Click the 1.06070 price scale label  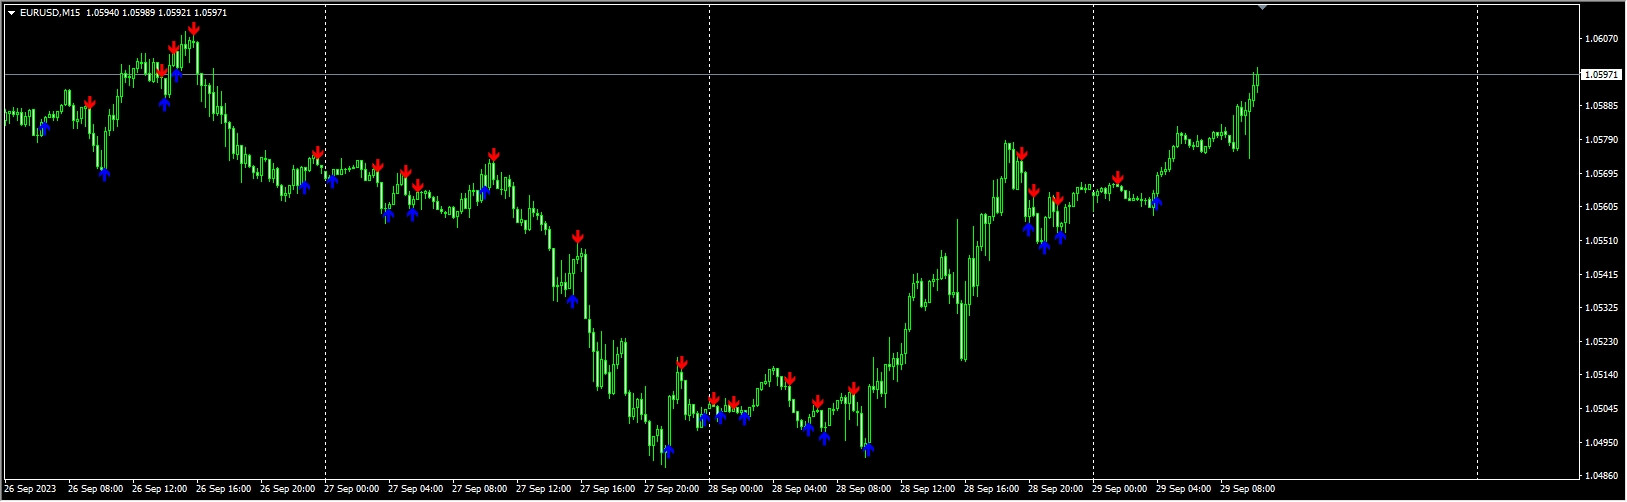point(1601,39)
